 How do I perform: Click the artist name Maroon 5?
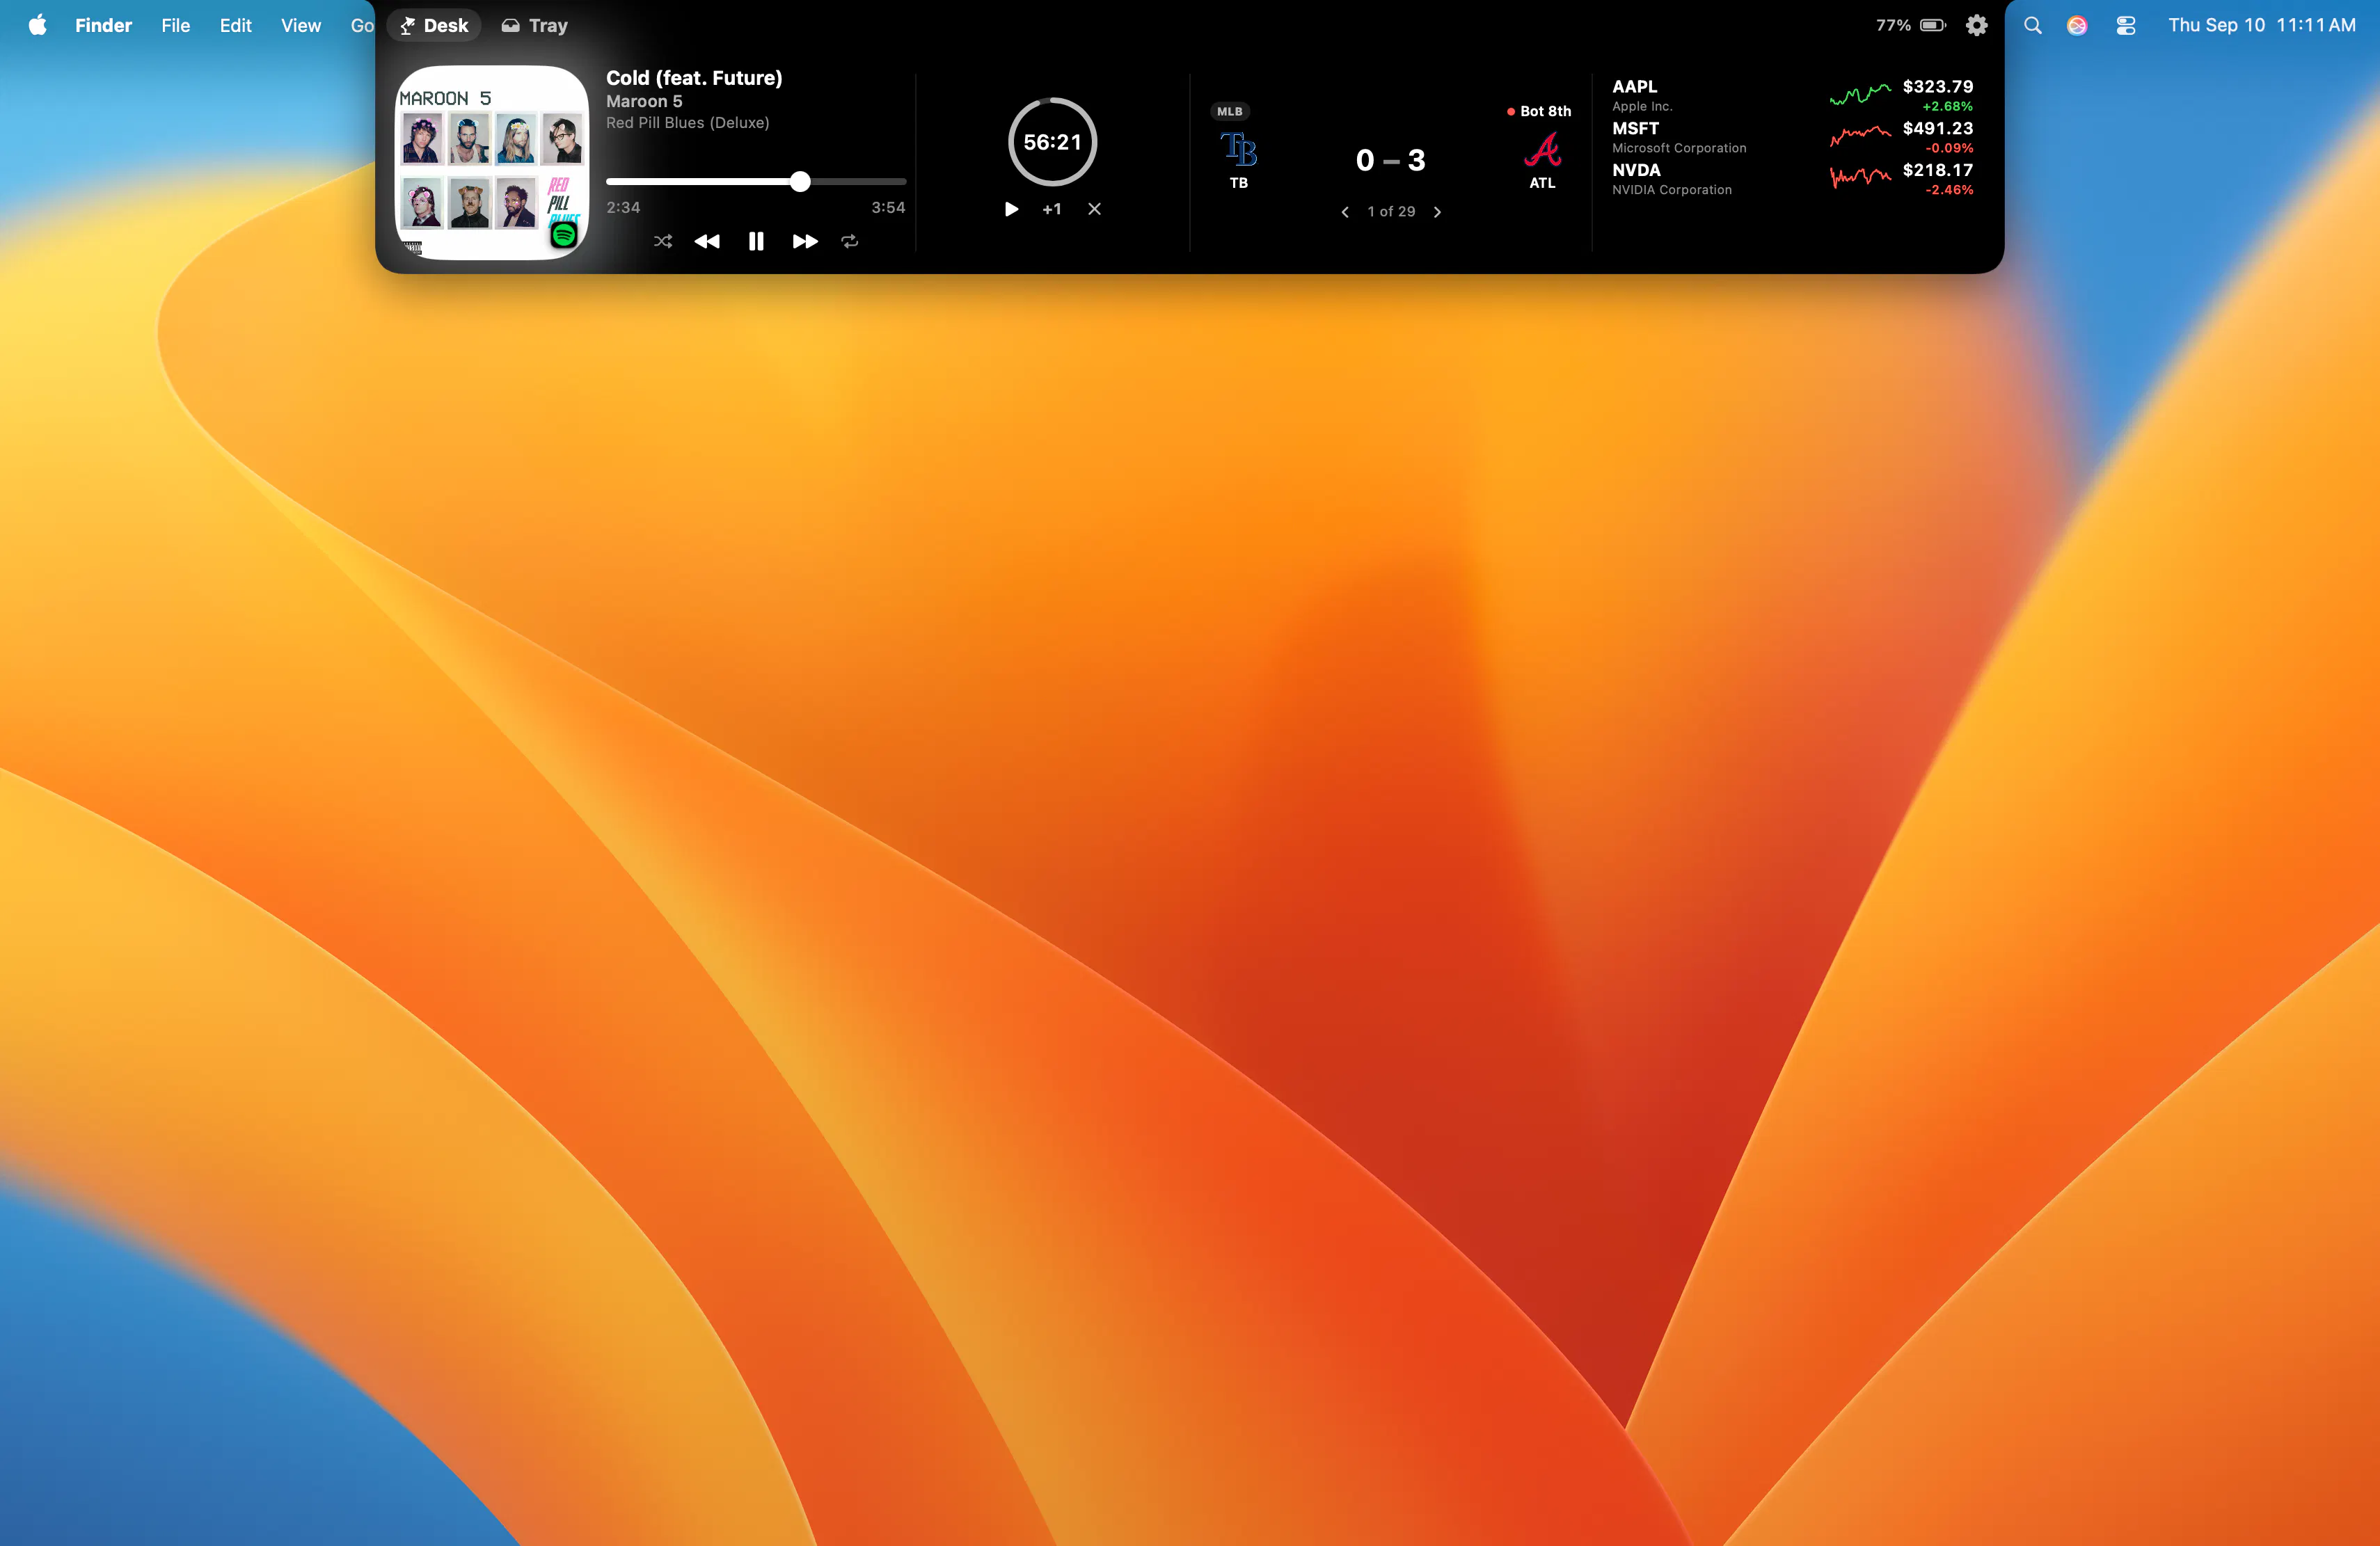pyautogui.click(x=644, y=101)
